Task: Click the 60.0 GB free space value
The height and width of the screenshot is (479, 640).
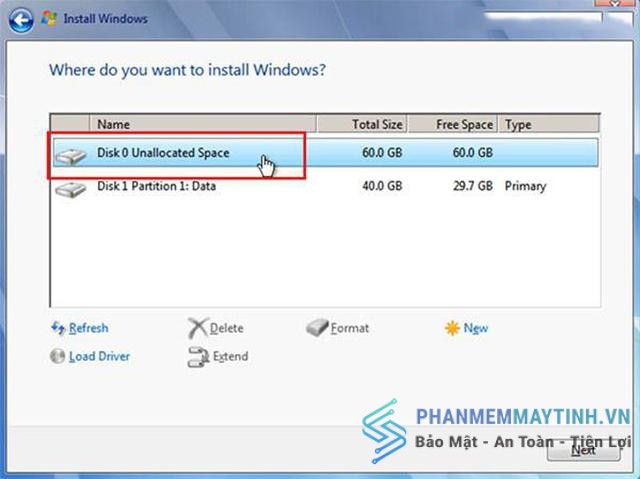Action: pos(473,153)
